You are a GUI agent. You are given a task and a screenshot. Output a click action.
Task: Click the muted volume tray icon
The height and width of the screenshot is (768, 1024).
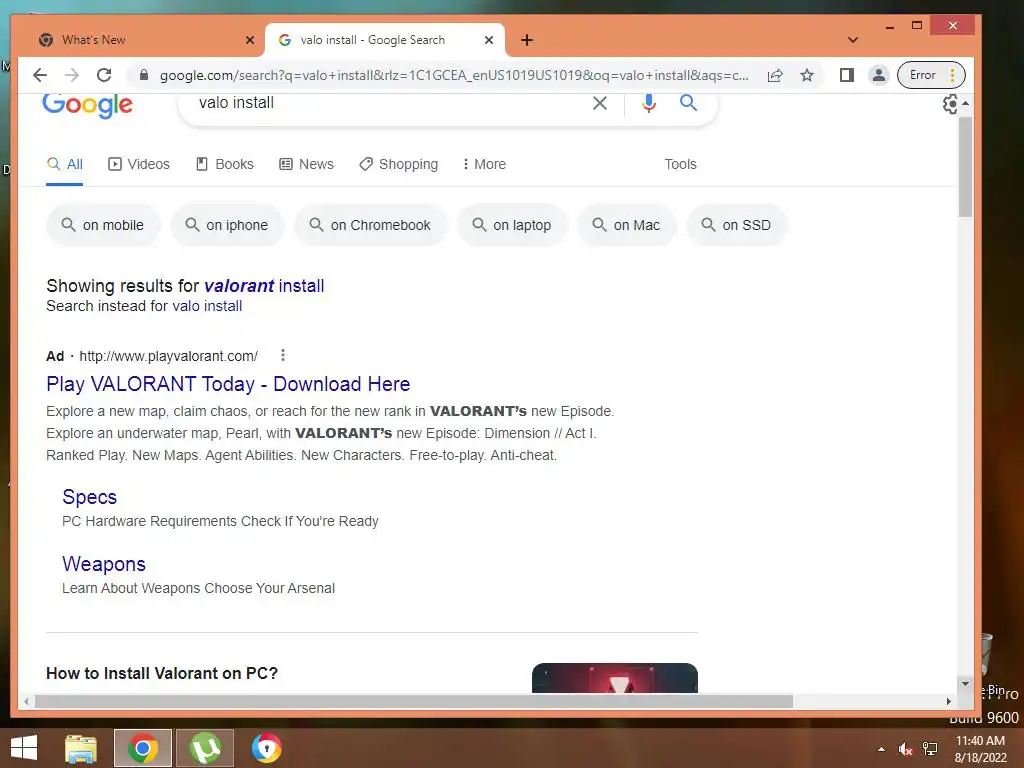[x=905, y=749]
